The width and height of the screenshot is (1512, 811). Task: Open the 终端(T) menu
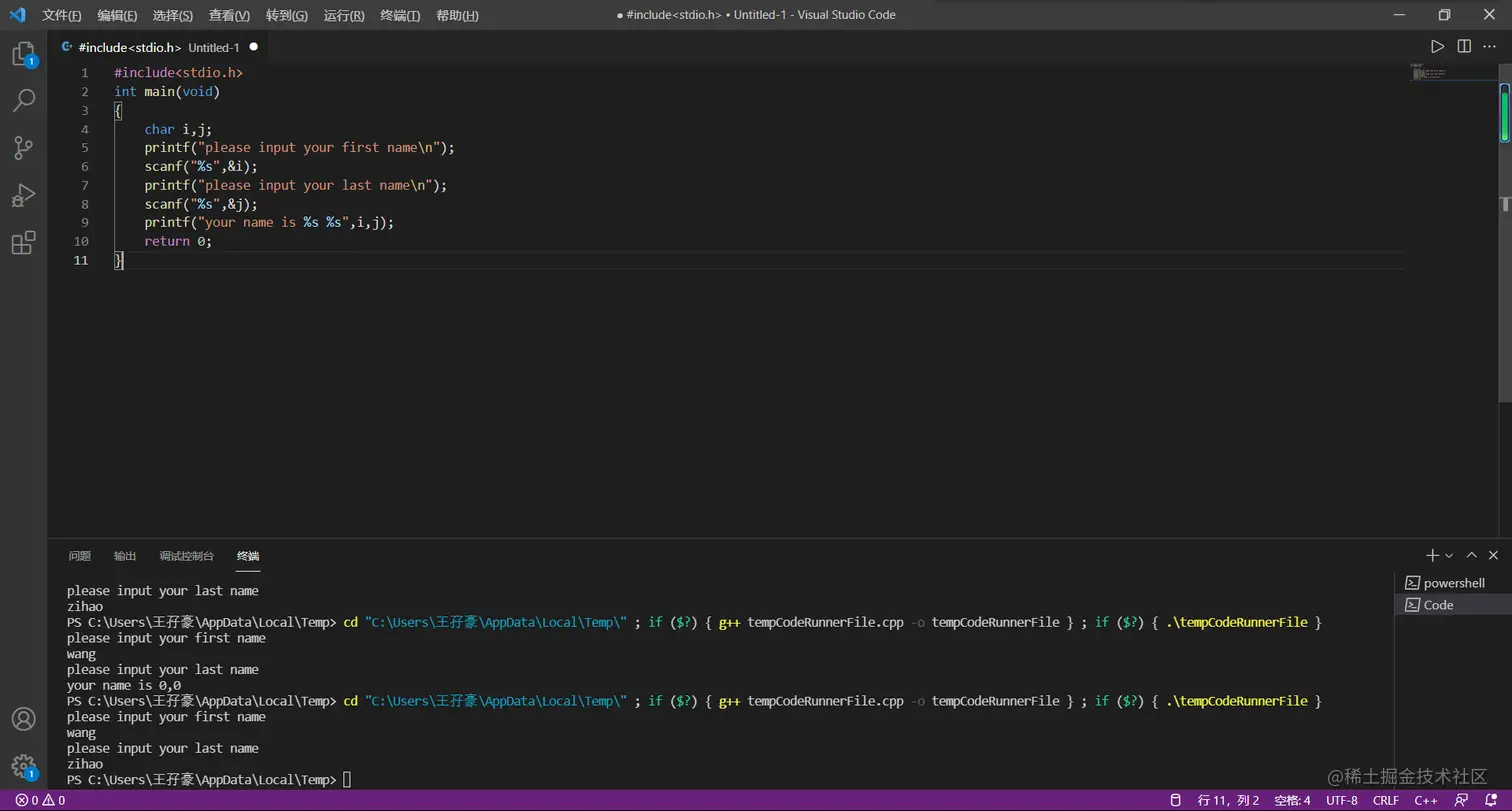[x=400, y=15]
